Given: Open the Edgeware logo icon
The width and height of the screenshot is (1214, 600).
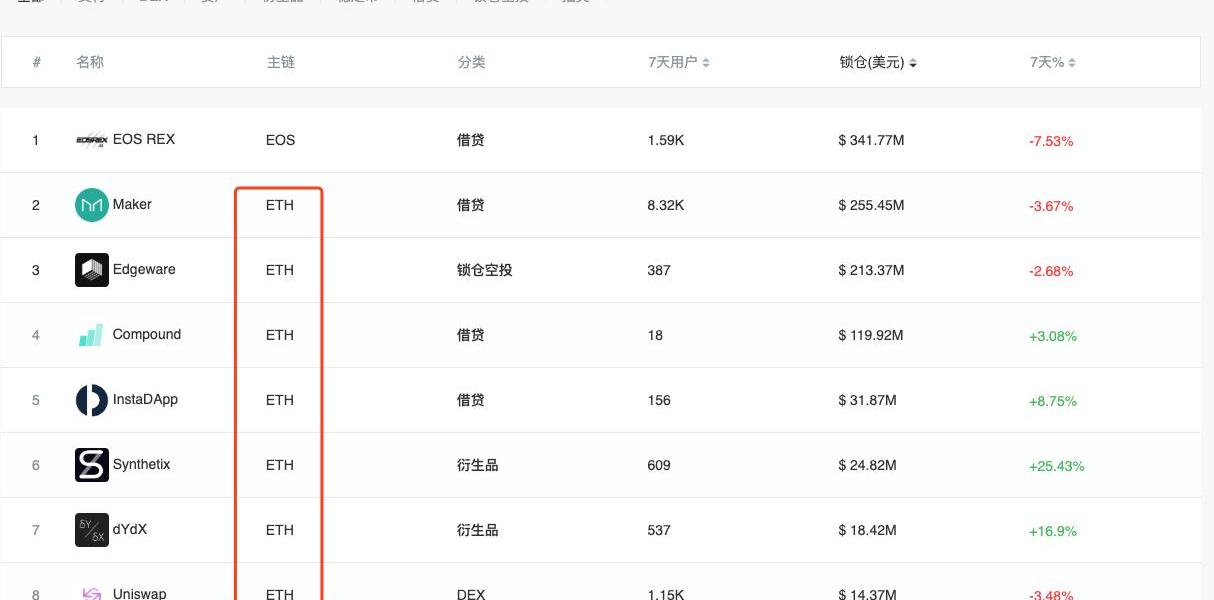Looking at the screenshot, I should (x=92, y=270).
